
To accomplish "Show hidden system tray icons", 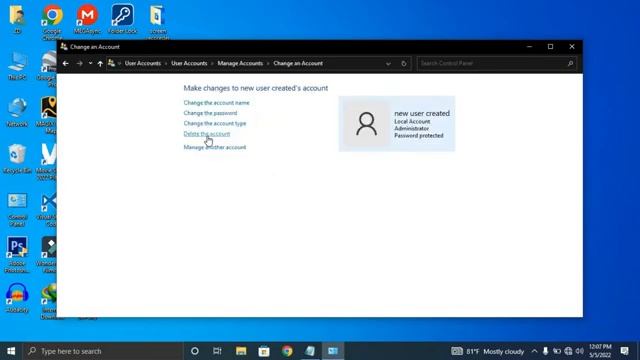I will pos(534,351).
